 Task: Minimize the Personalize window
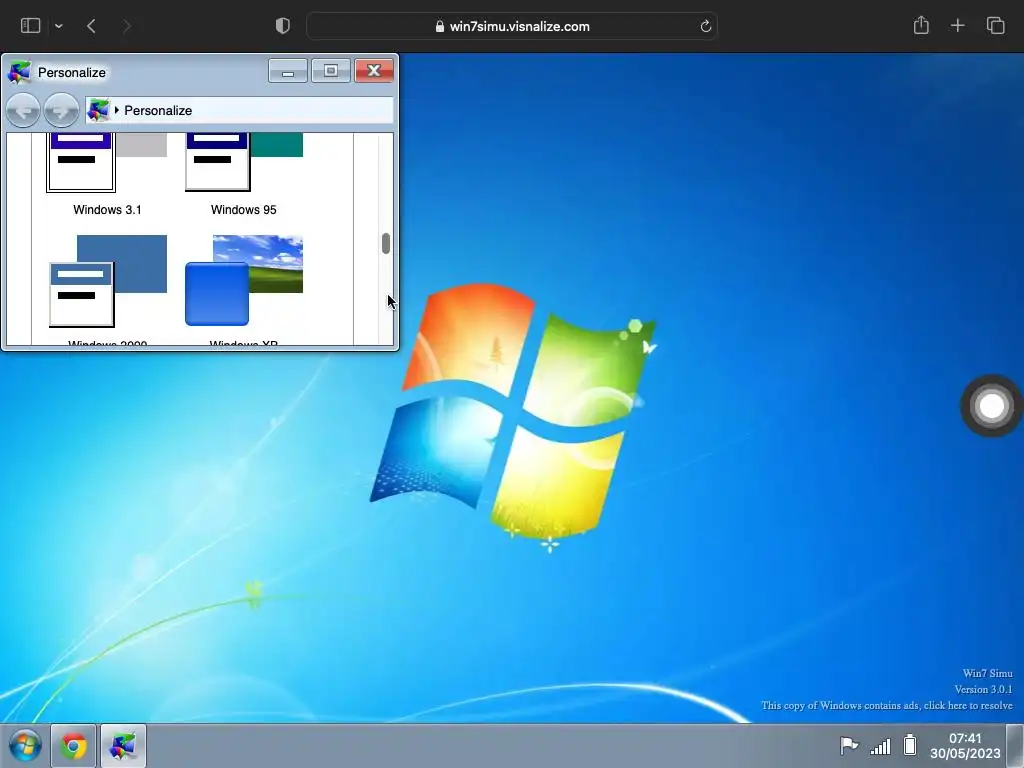pyautogui.click(x=287, y=71)
